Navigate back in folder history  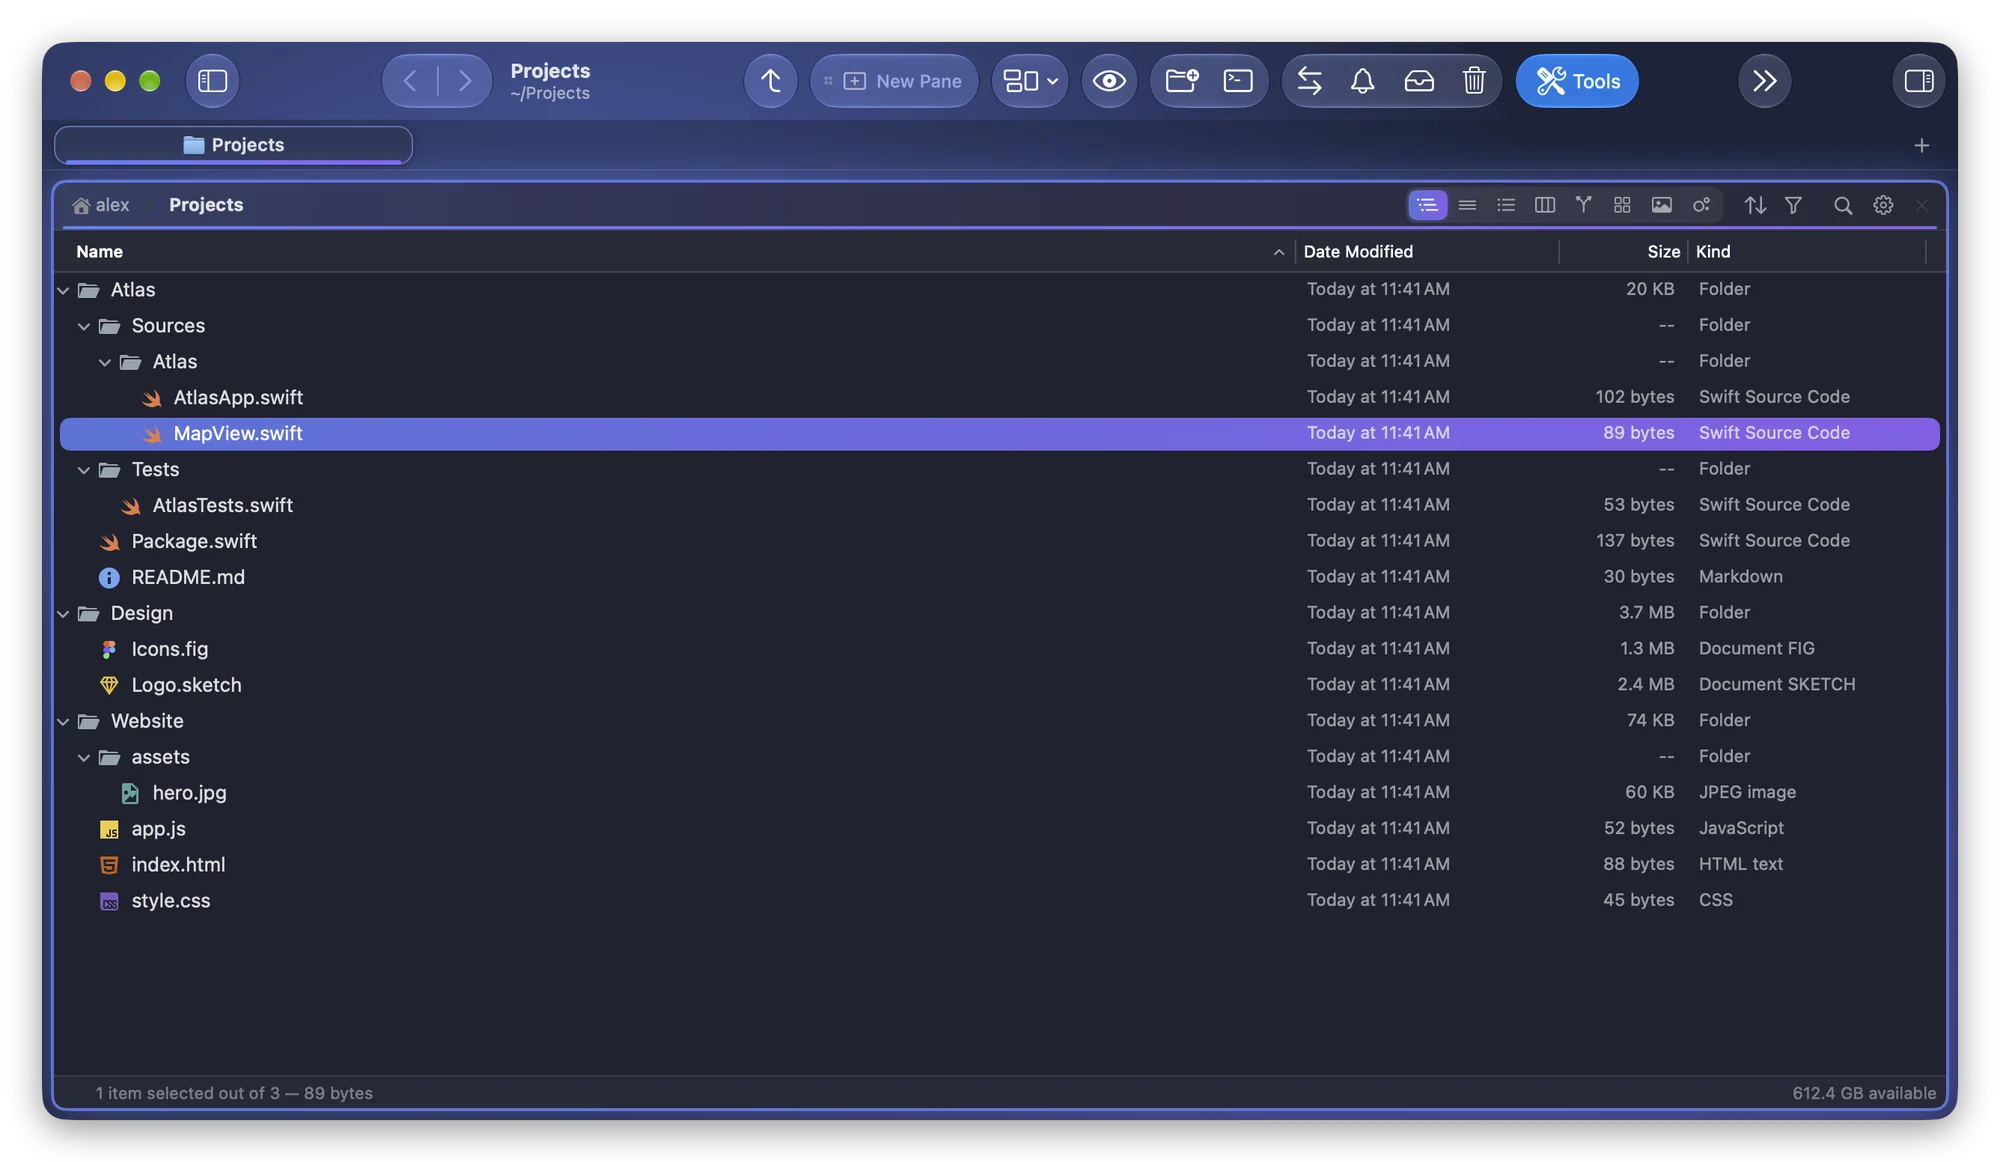410,81
